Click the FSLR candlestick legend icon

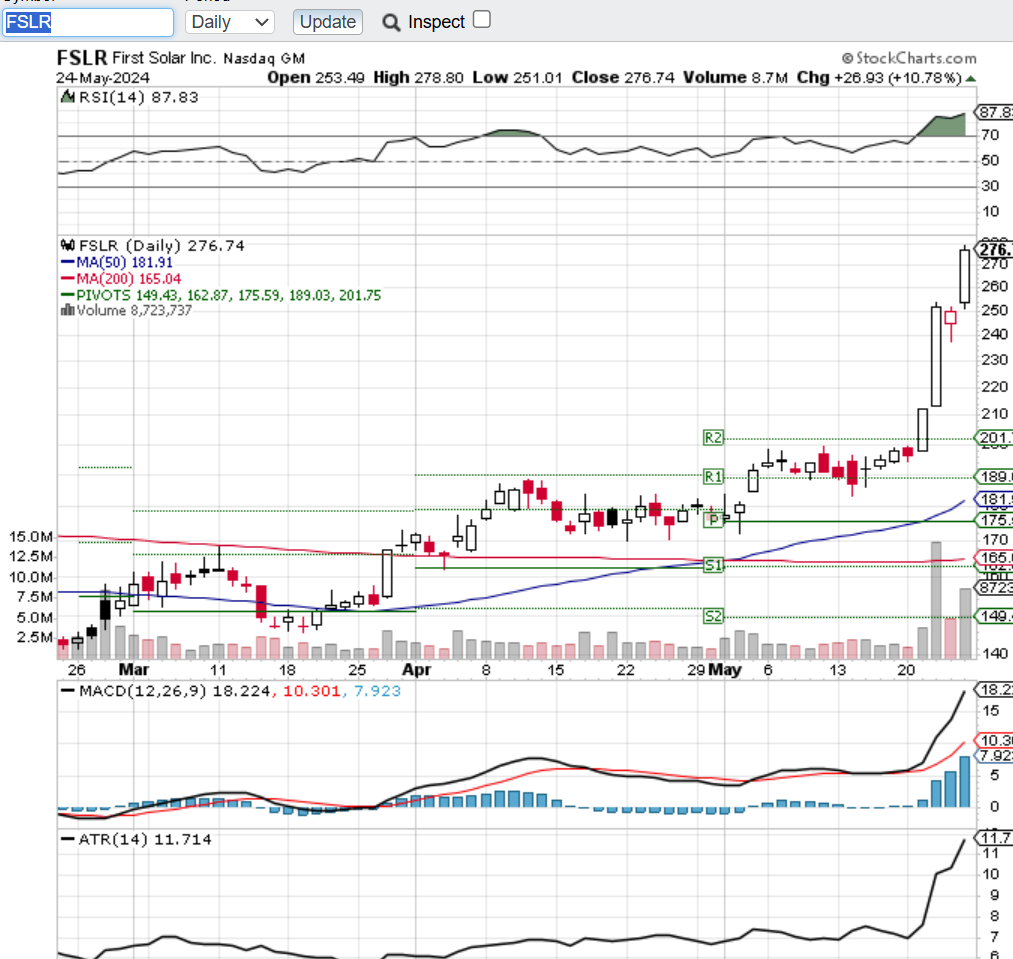67,246
